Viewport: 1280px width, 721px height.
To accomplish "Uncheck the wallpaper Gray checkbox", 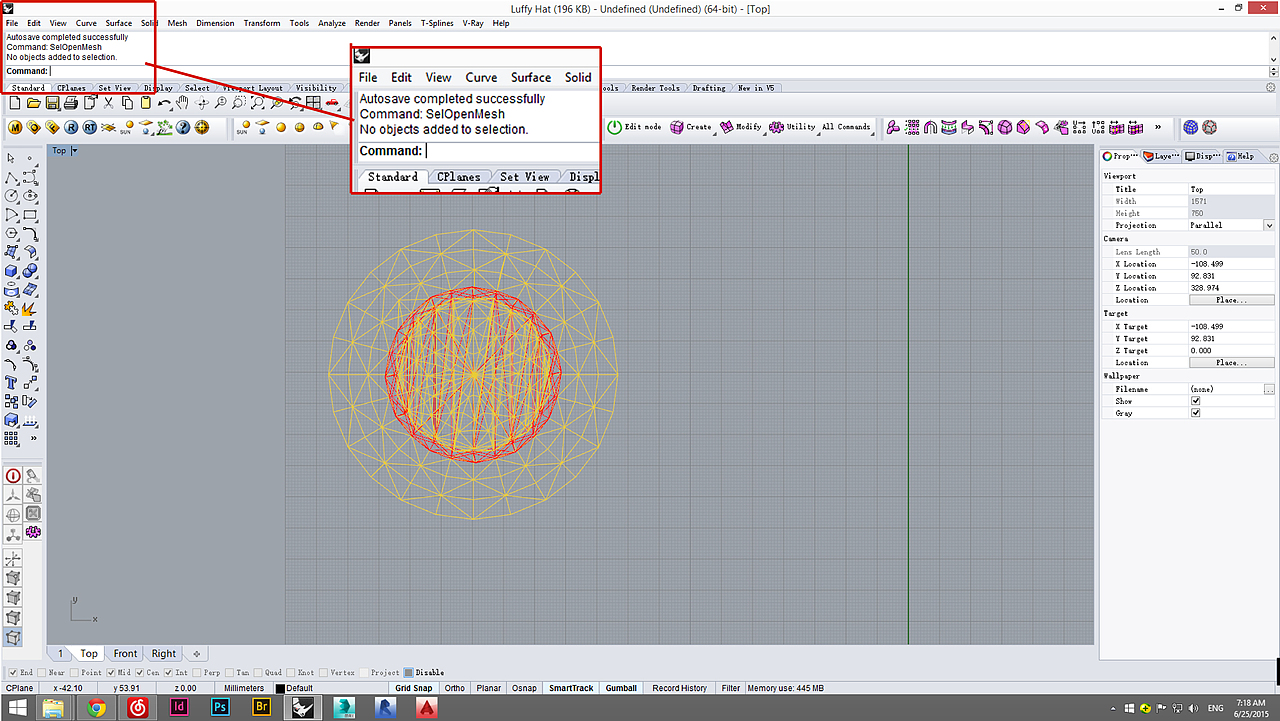I will pyautogui.click(x=1196, y=413).
